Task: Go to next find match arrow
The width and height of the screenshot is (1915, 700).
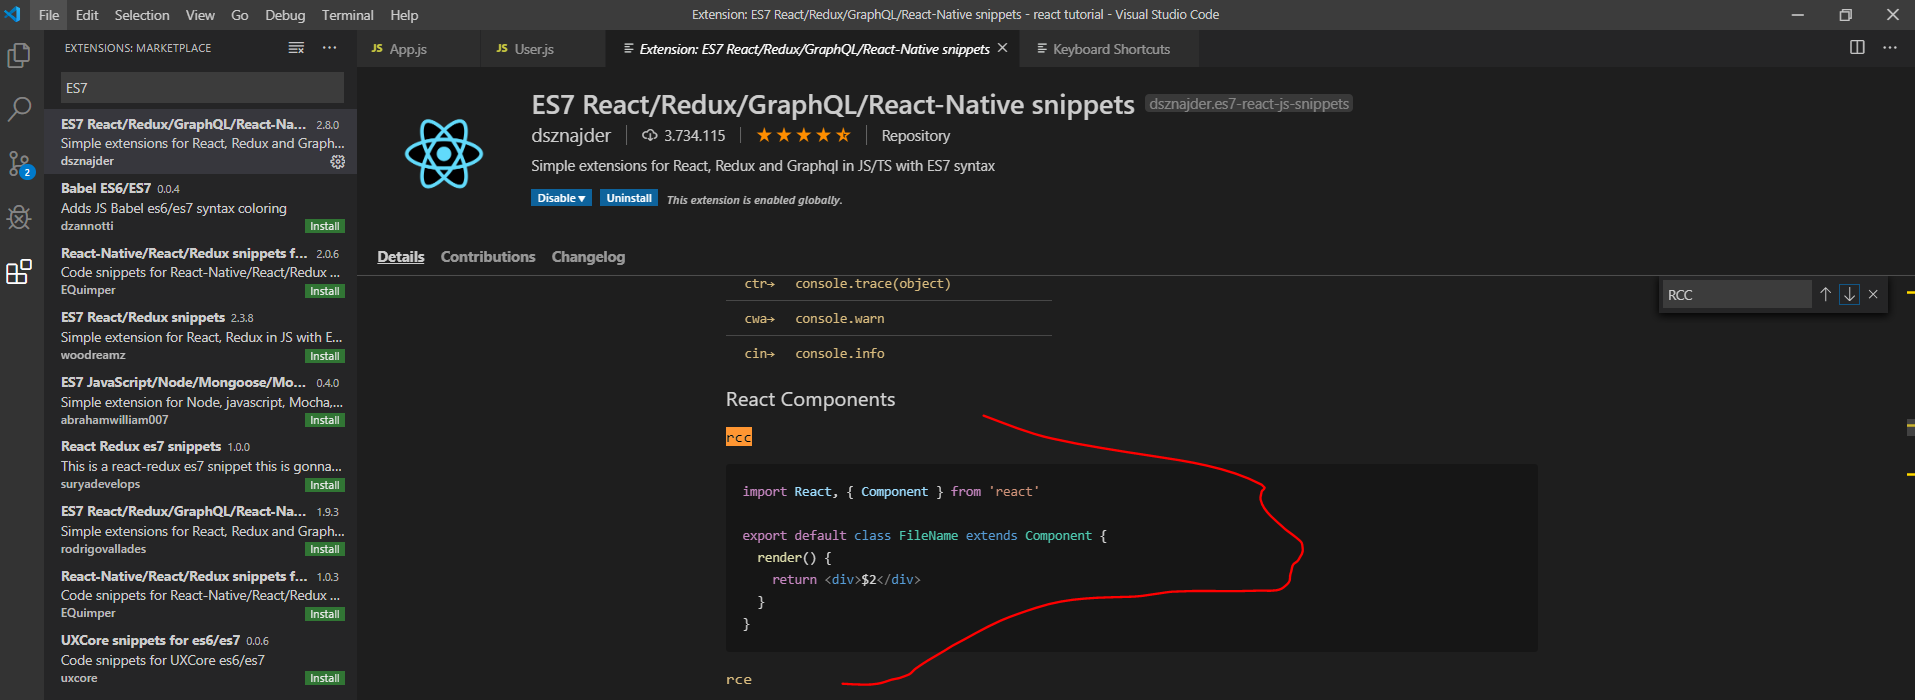Action: [1849, 295]
